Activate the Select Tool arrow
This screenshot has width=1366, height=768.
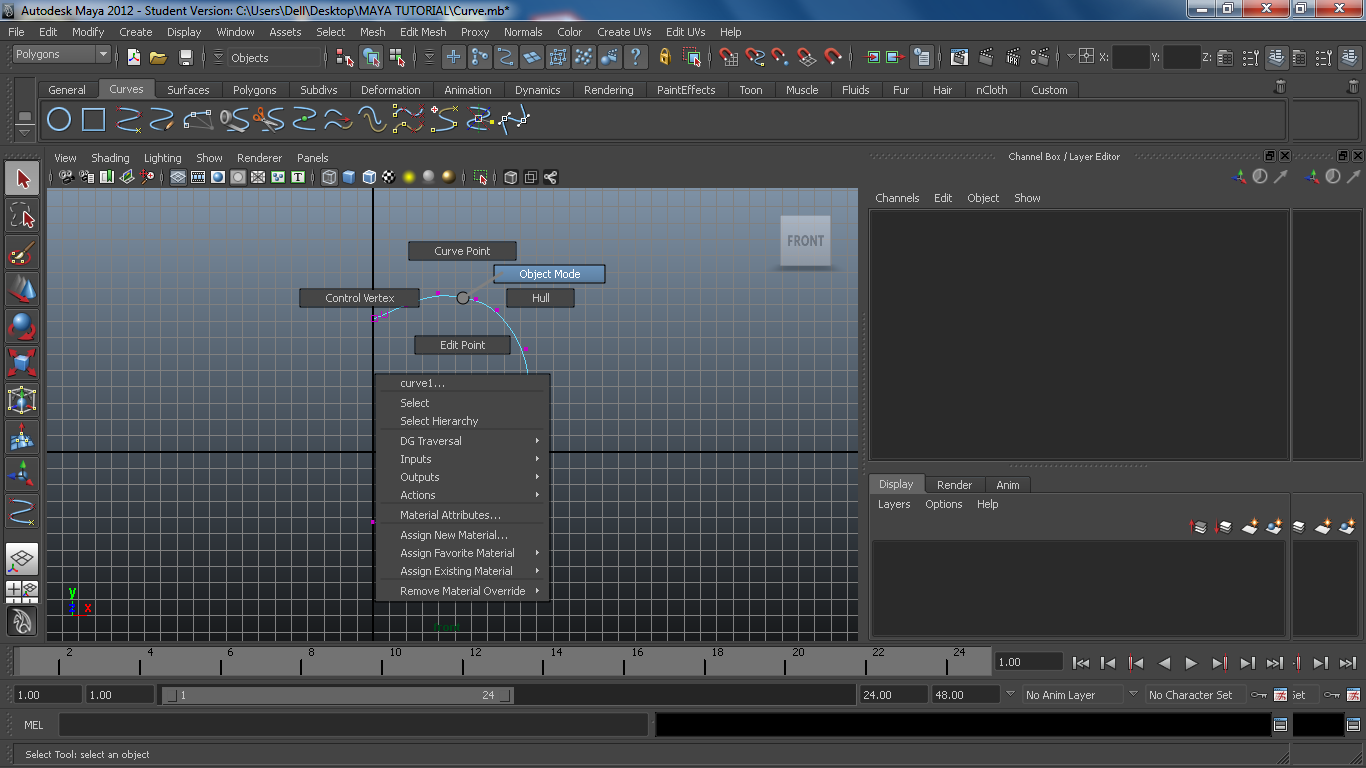pos(22,179)
